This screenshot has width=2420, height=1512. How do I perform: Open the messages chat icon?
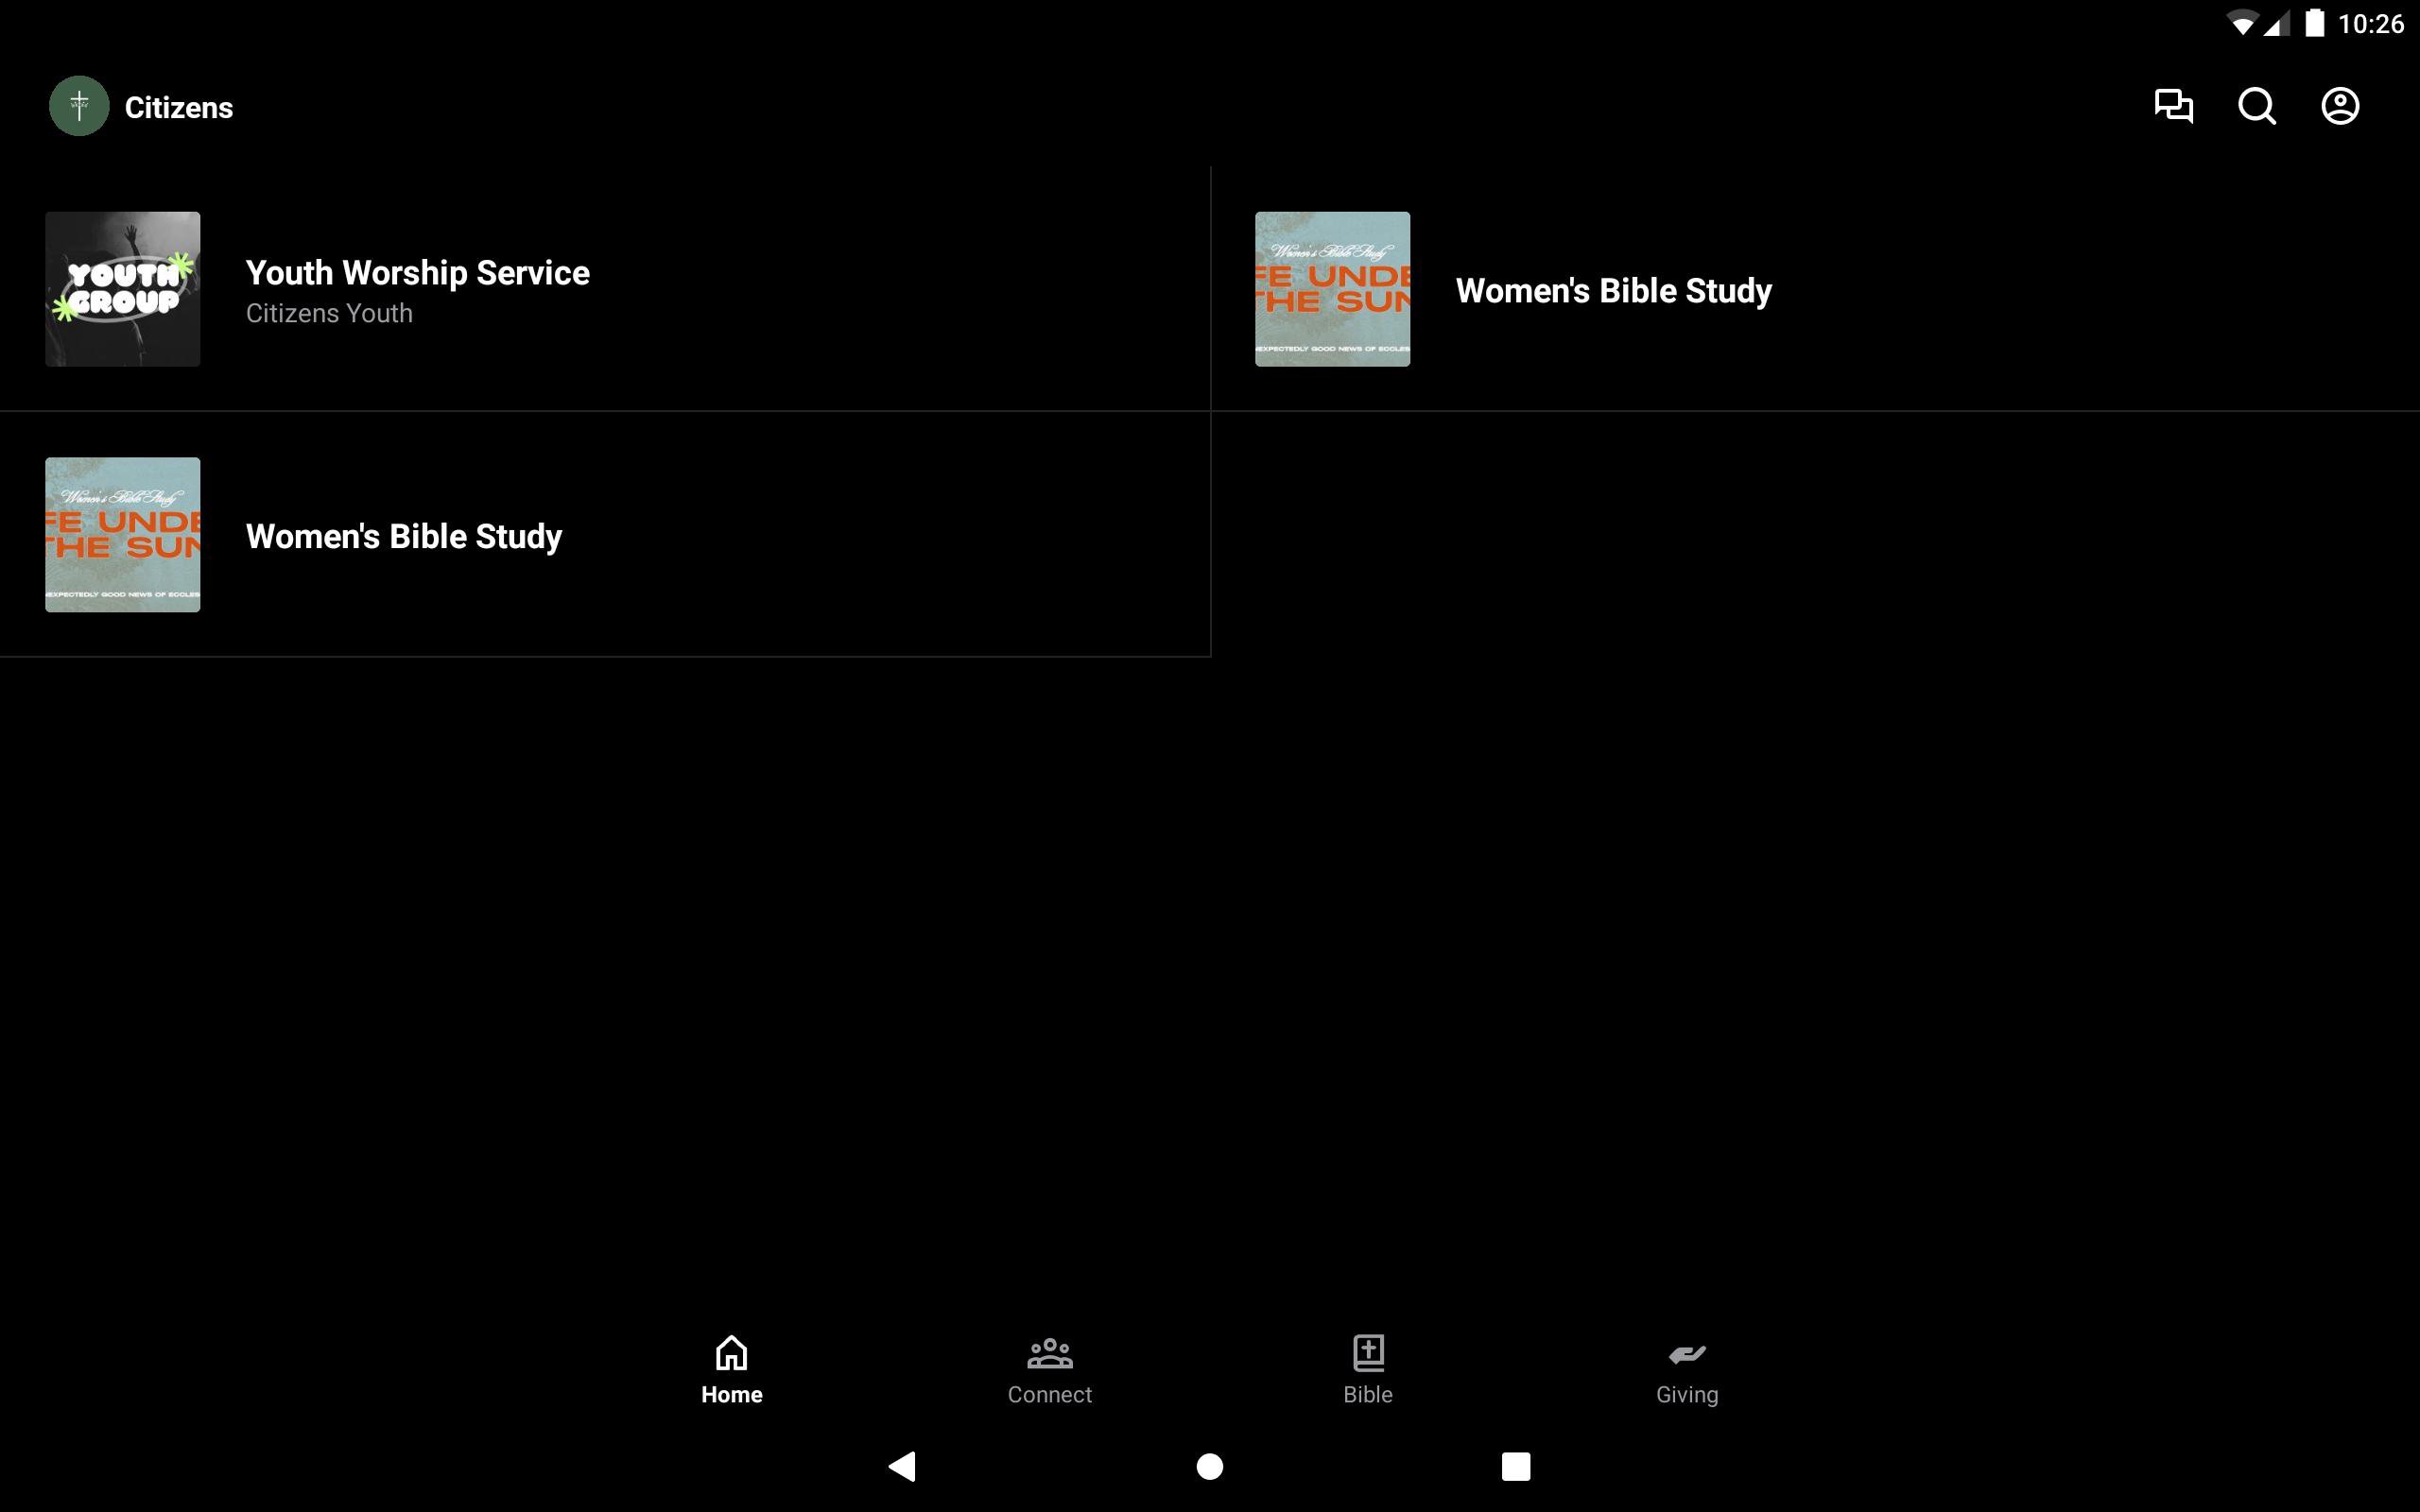coord(2173,106)
